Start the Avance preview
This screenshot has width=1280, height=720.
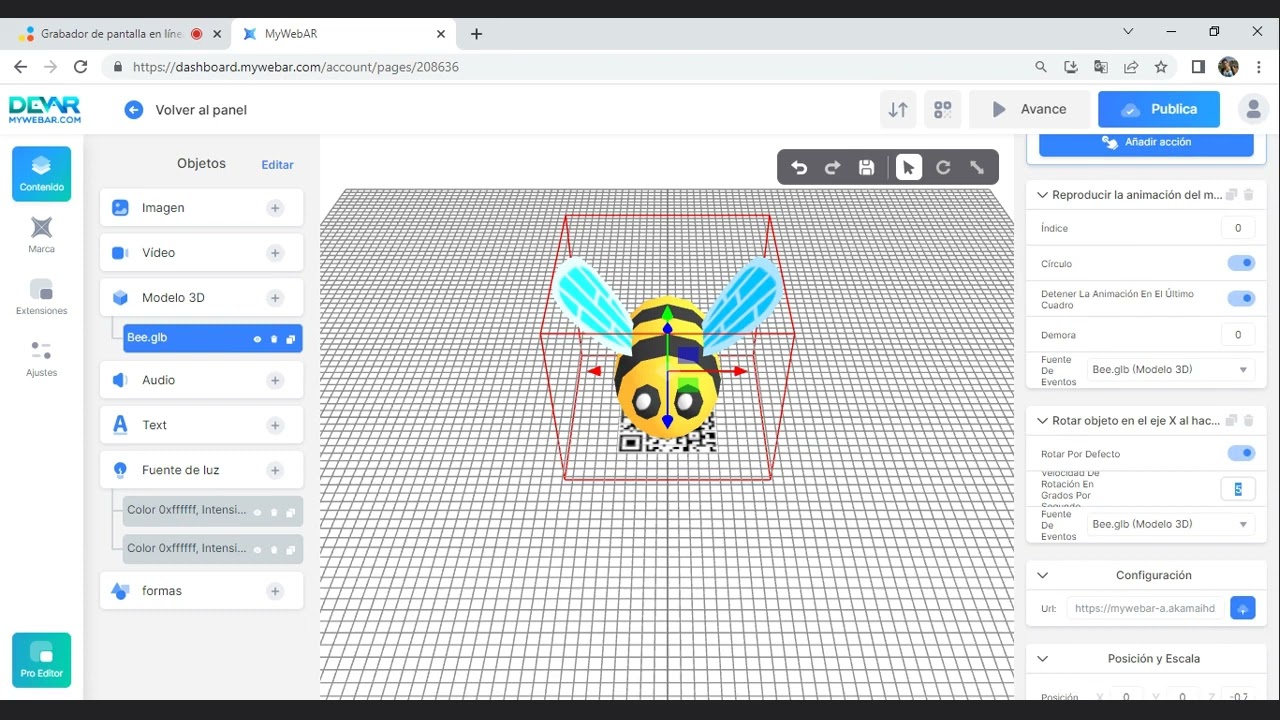click(x=1029, y=110)
